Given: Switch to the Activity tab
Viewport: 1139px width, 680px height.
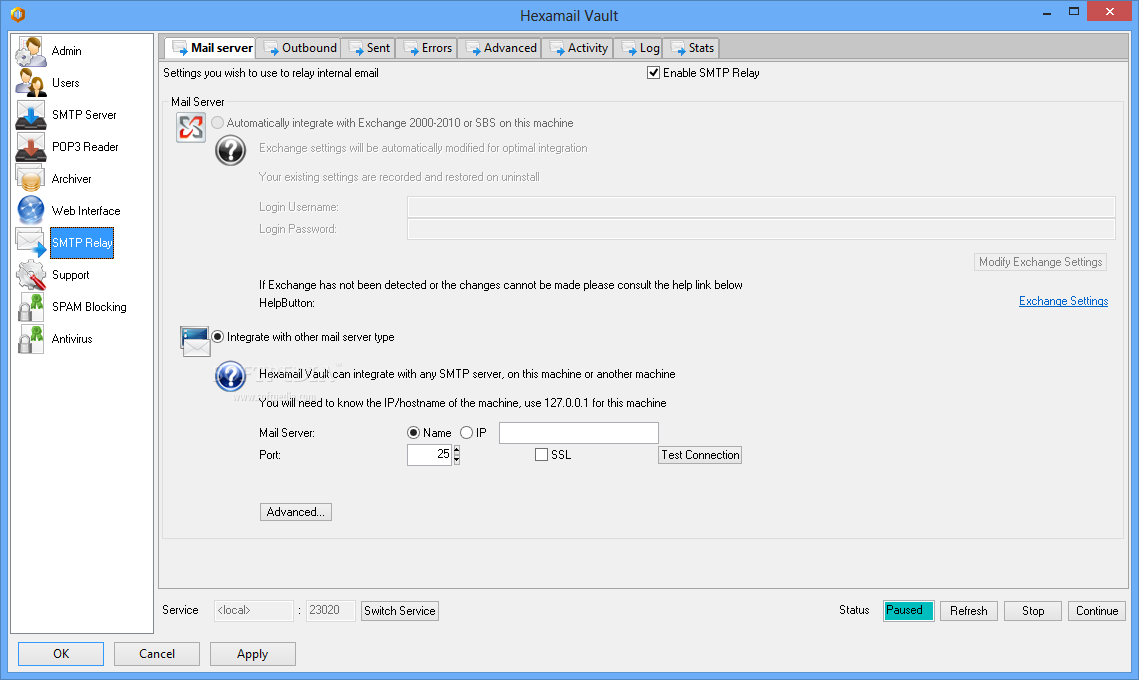Looking at the screenshot, I should click(578, 48).
